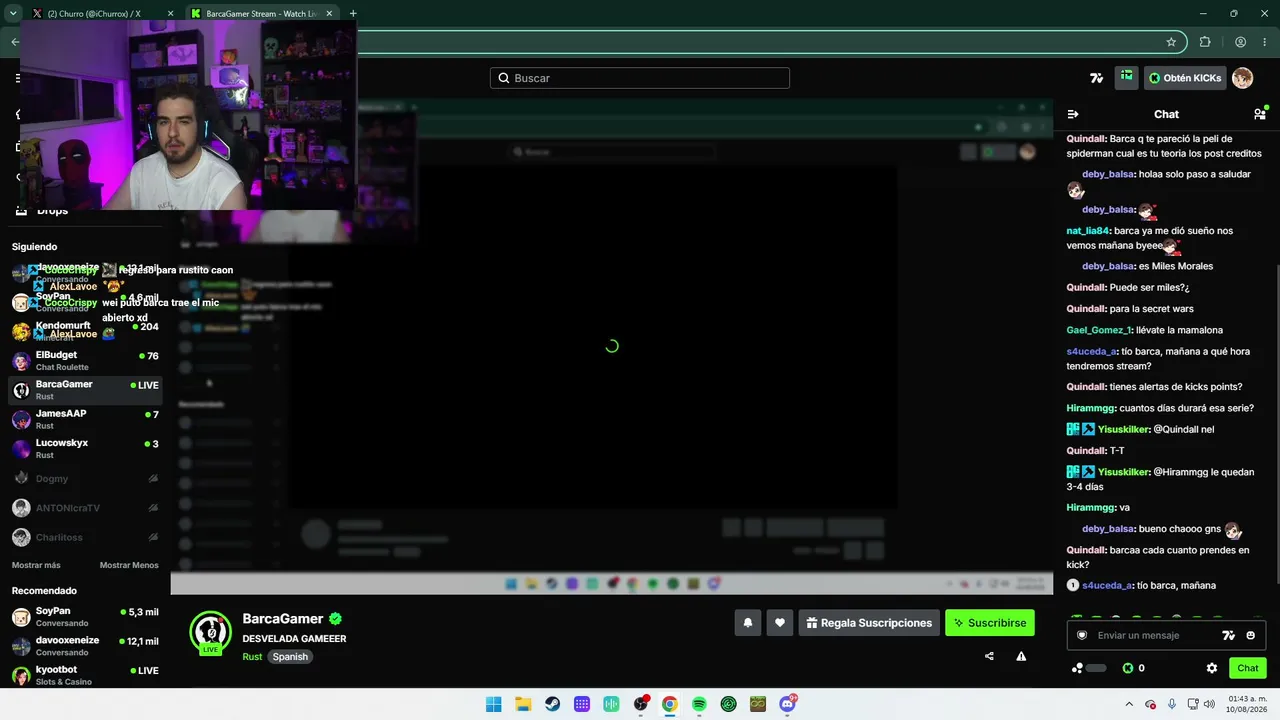Open the Chrome profile icon
Screen dimensions: 1280x720
pyautogui.click(x=1240, y=42)
